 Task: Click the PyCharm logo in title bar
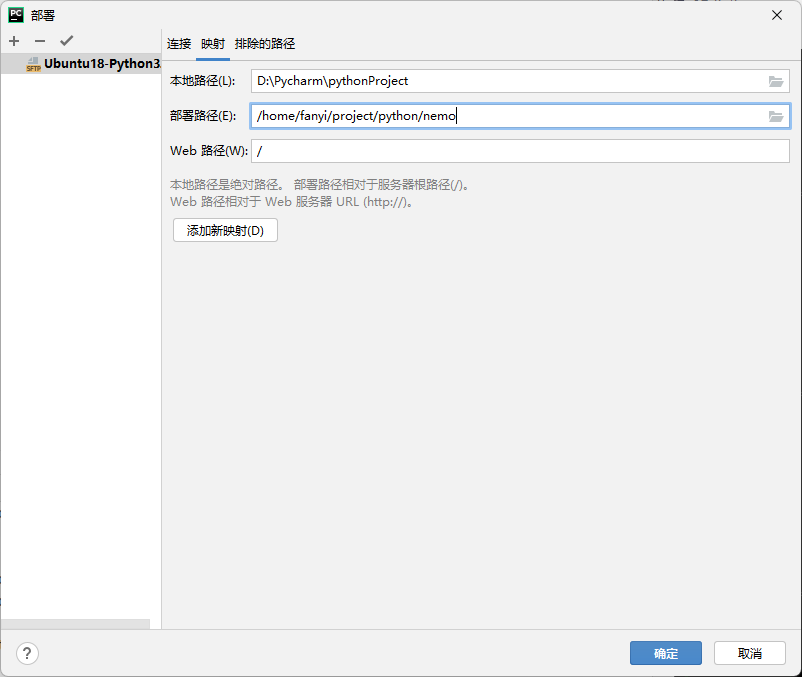(x=16, y=15)
